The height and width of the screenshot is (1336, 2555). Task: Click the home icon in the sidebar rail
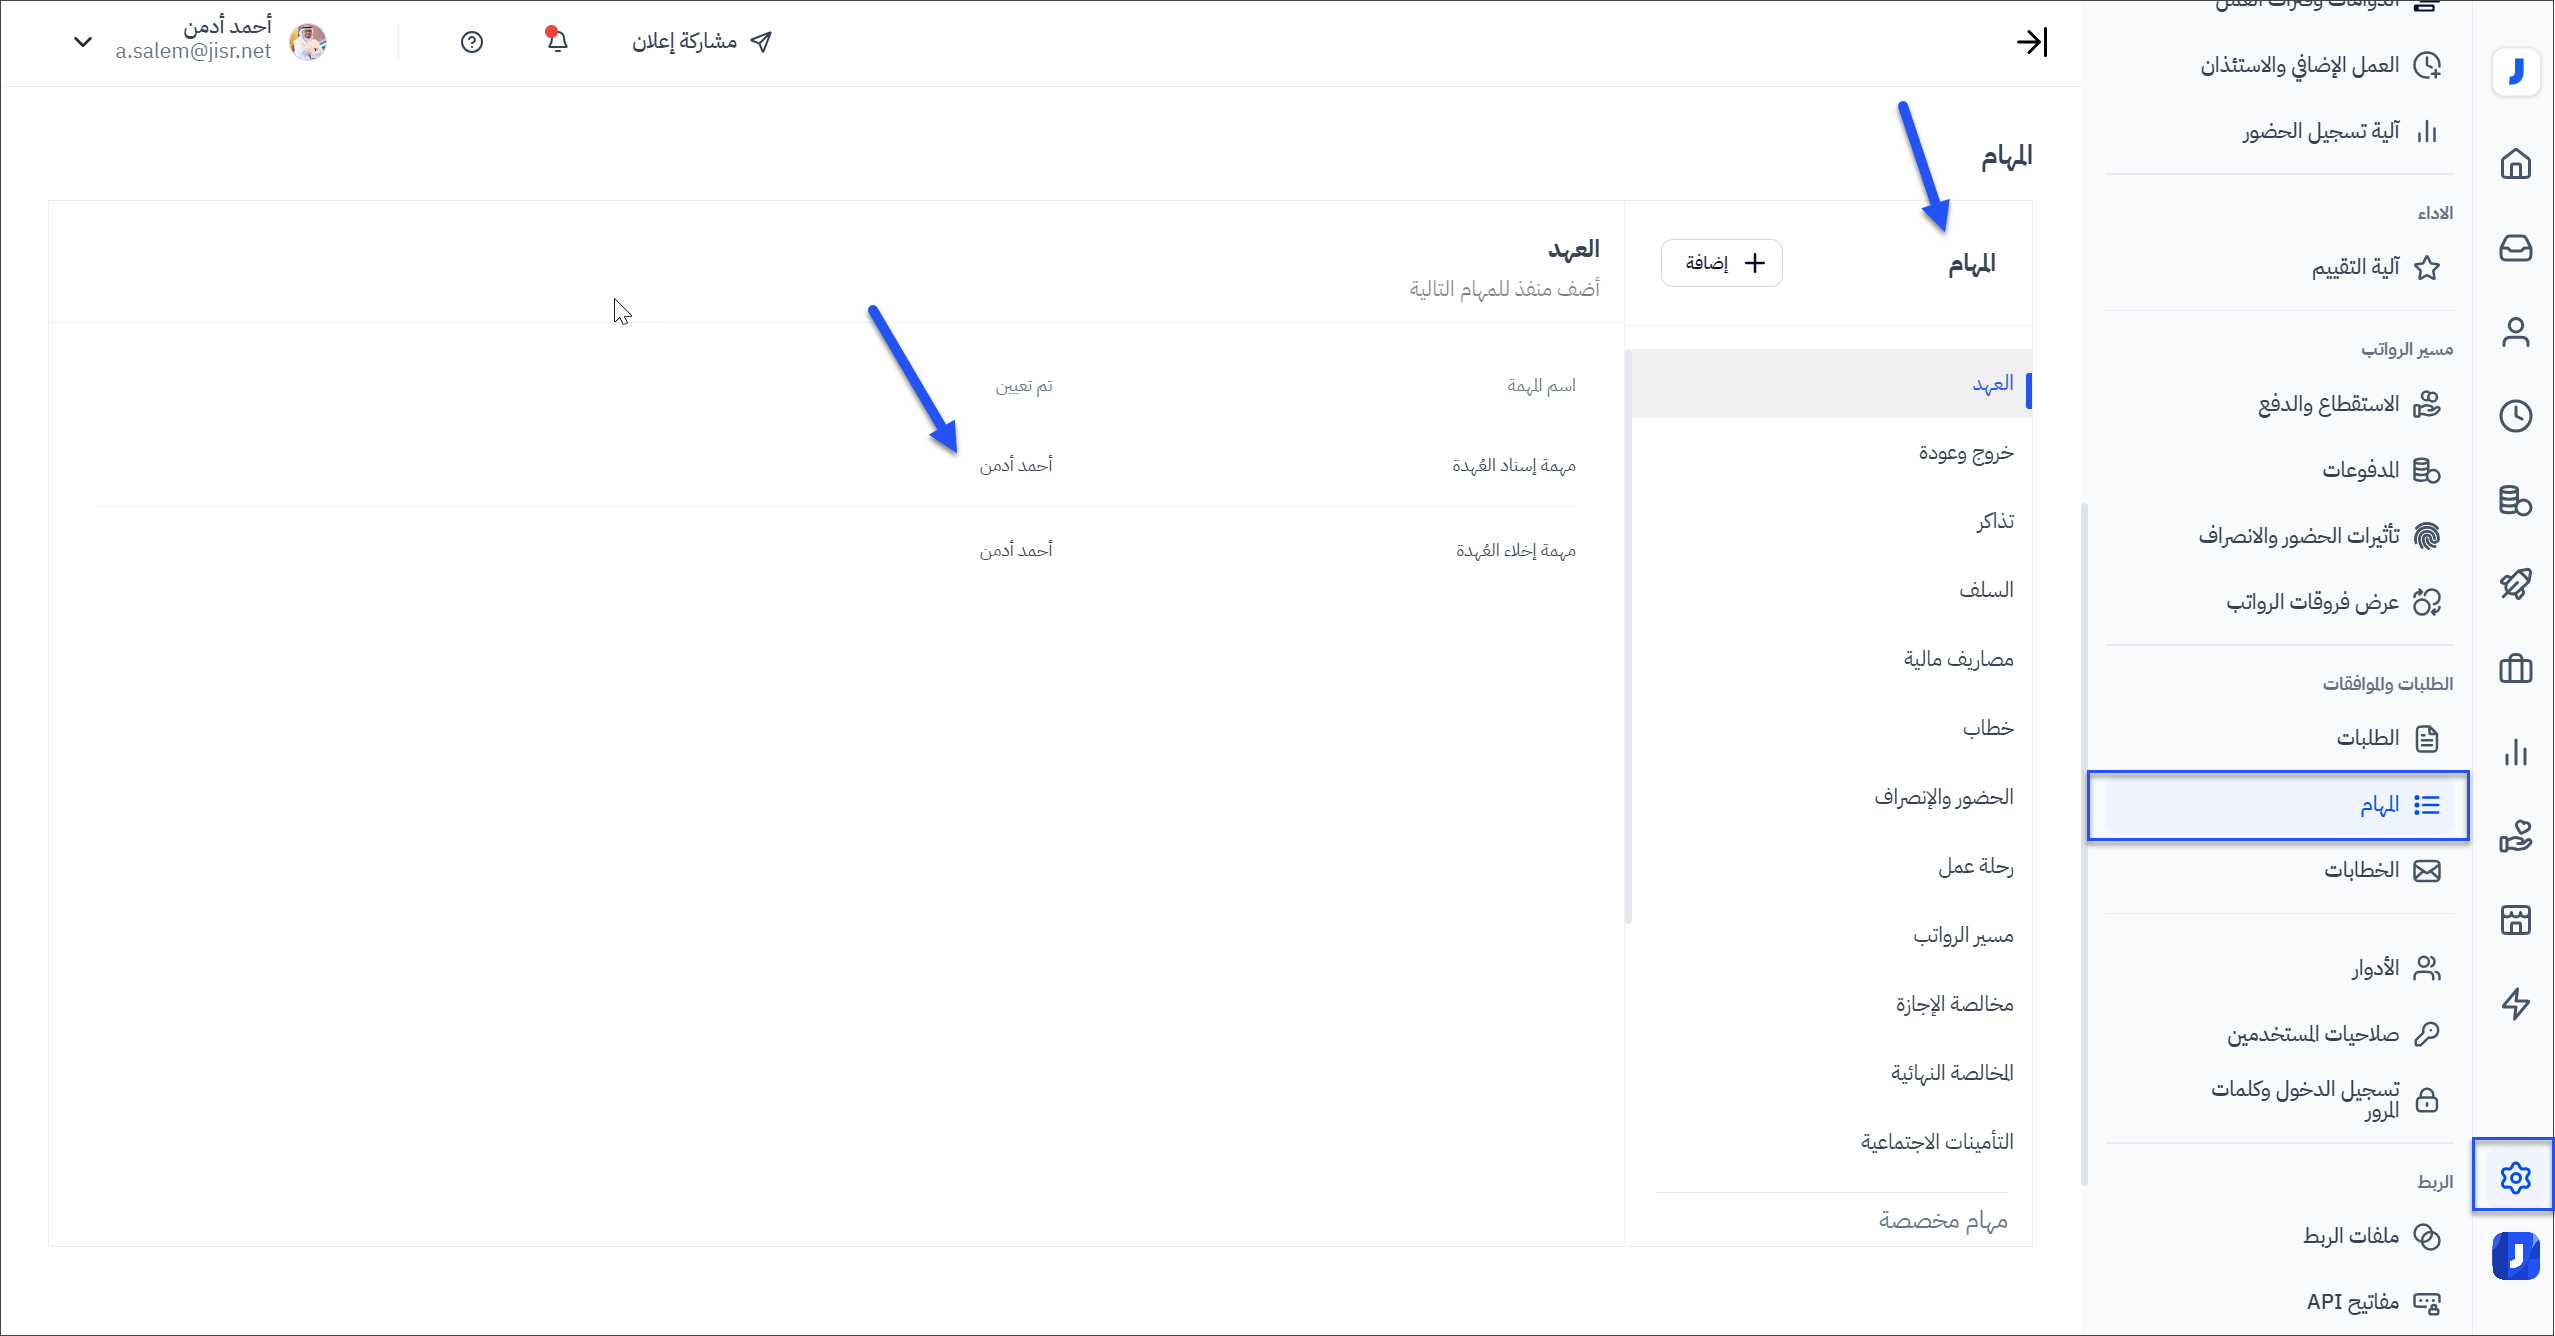click(2515, 164)
